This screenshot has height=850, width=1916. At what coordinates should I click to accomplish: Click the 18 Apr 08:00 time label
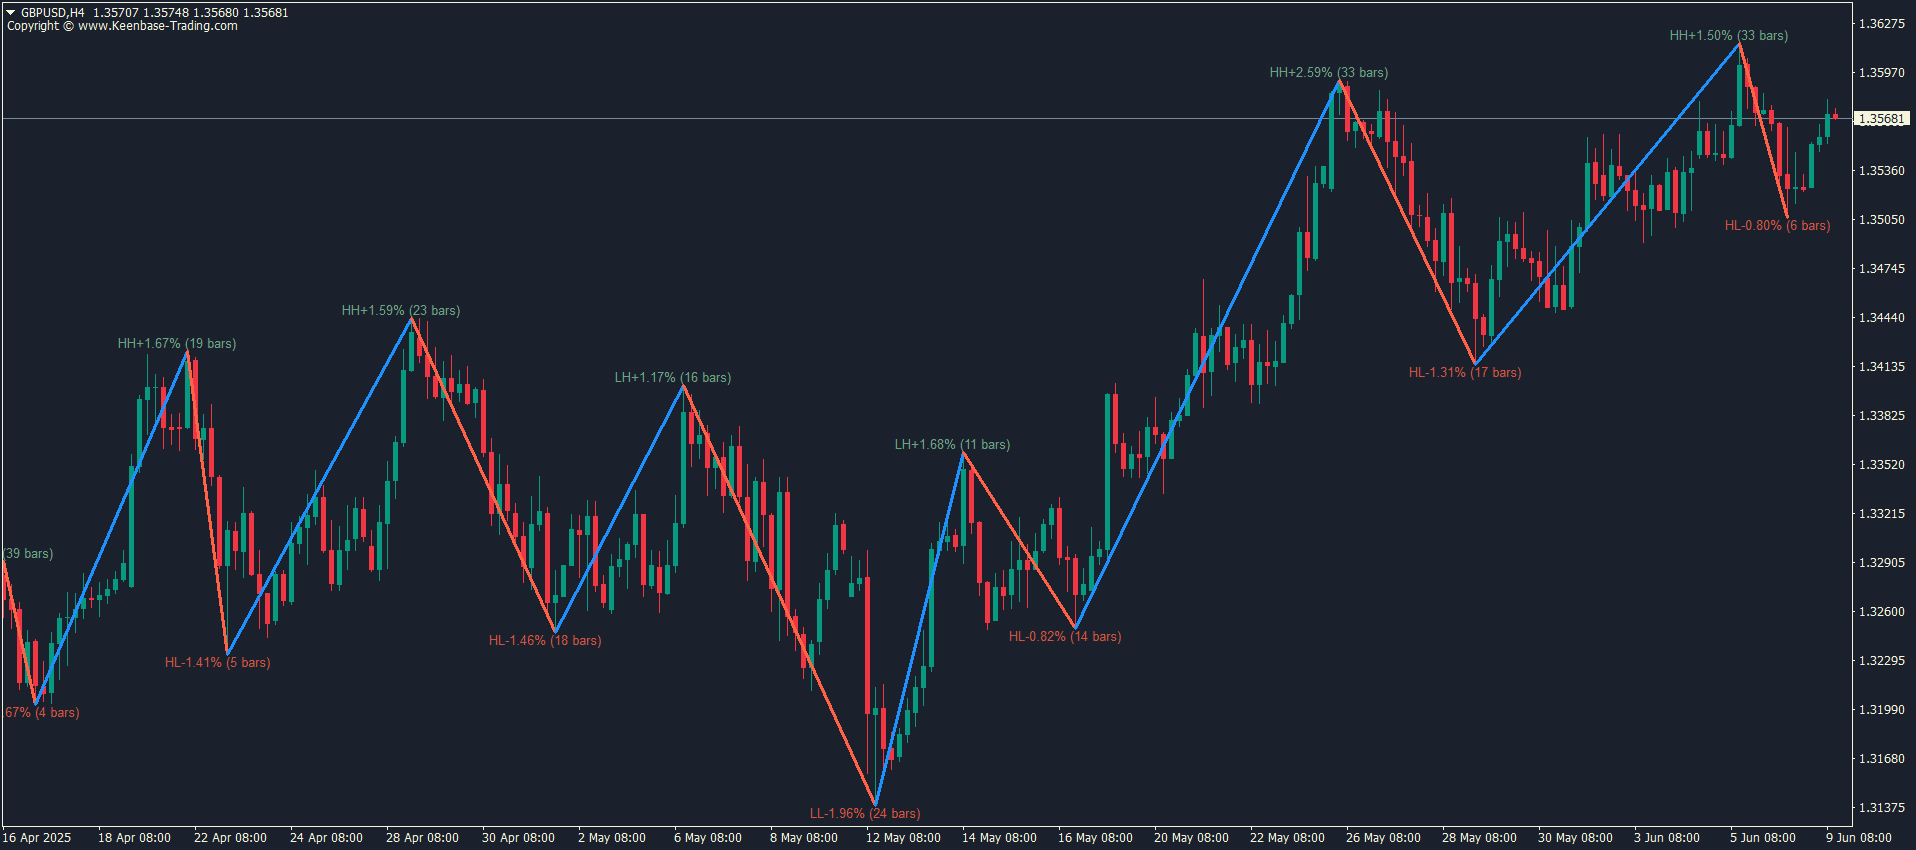click(134, 838)
